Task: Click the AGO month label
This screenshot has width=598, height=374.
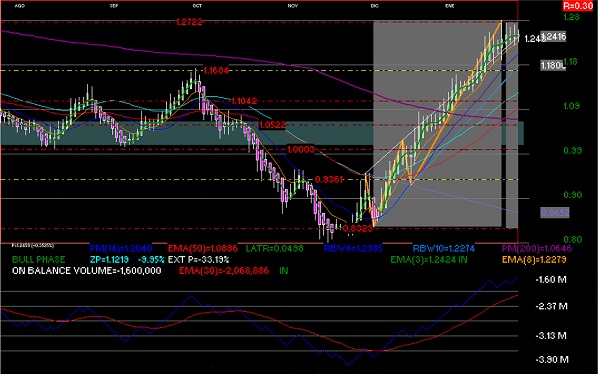Action: click(19, 6)
